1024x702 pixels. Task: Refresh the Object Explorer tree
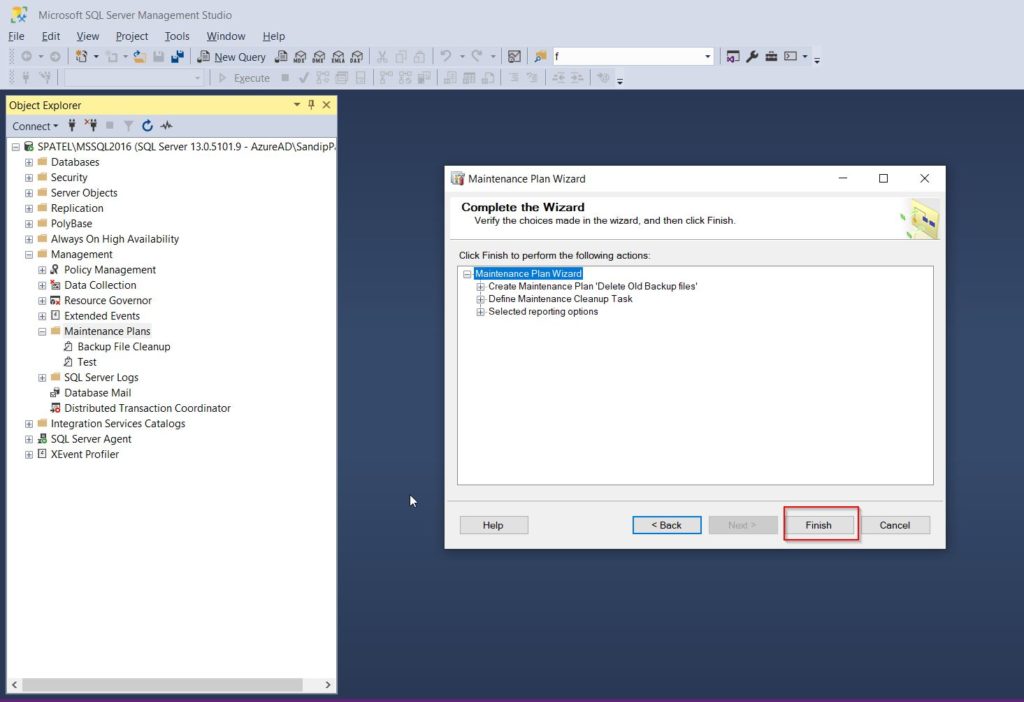pyautogui.click(x=148, y=125)
